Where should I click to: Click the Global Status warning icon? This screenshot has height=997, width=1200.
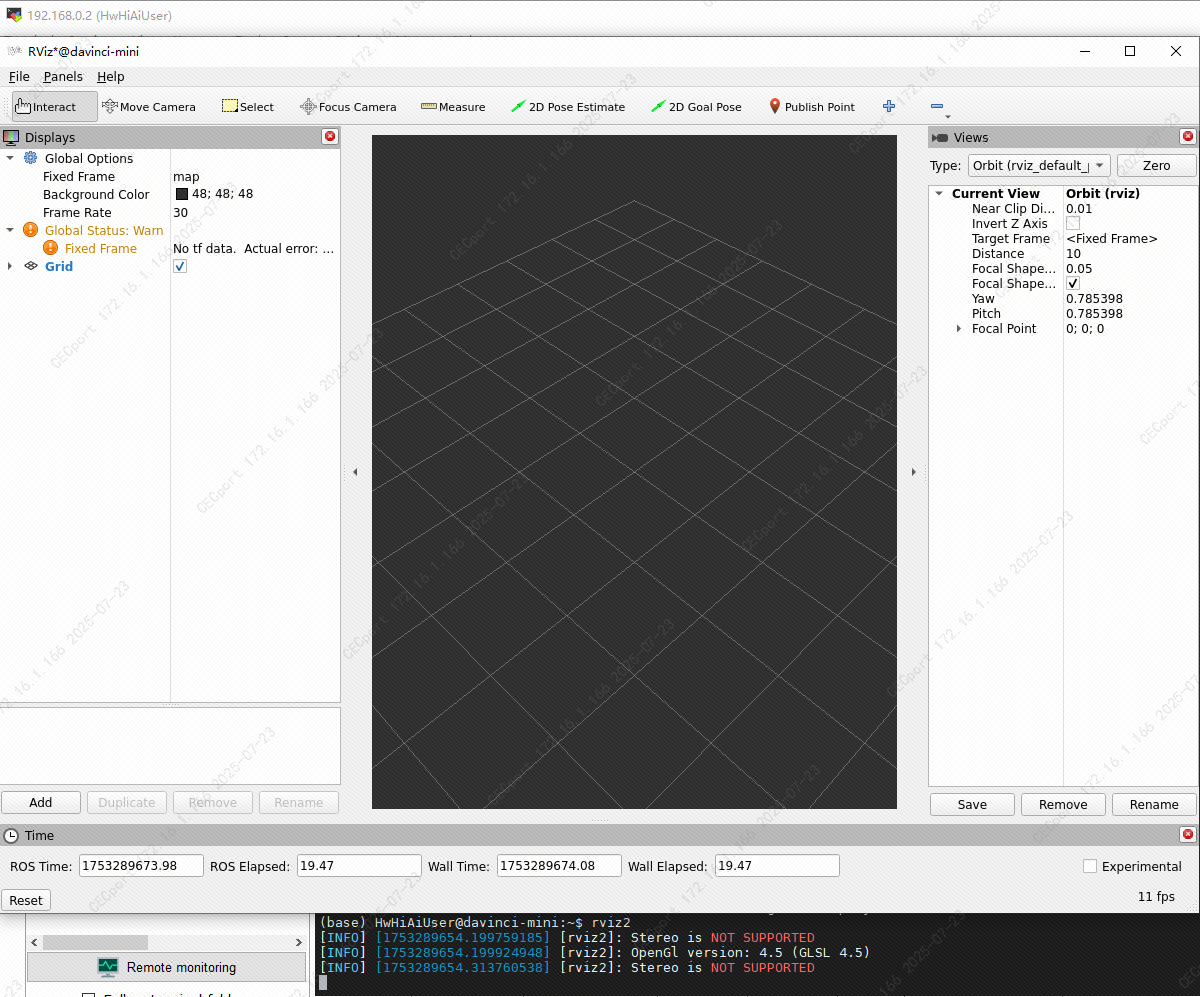pos(31,230)
